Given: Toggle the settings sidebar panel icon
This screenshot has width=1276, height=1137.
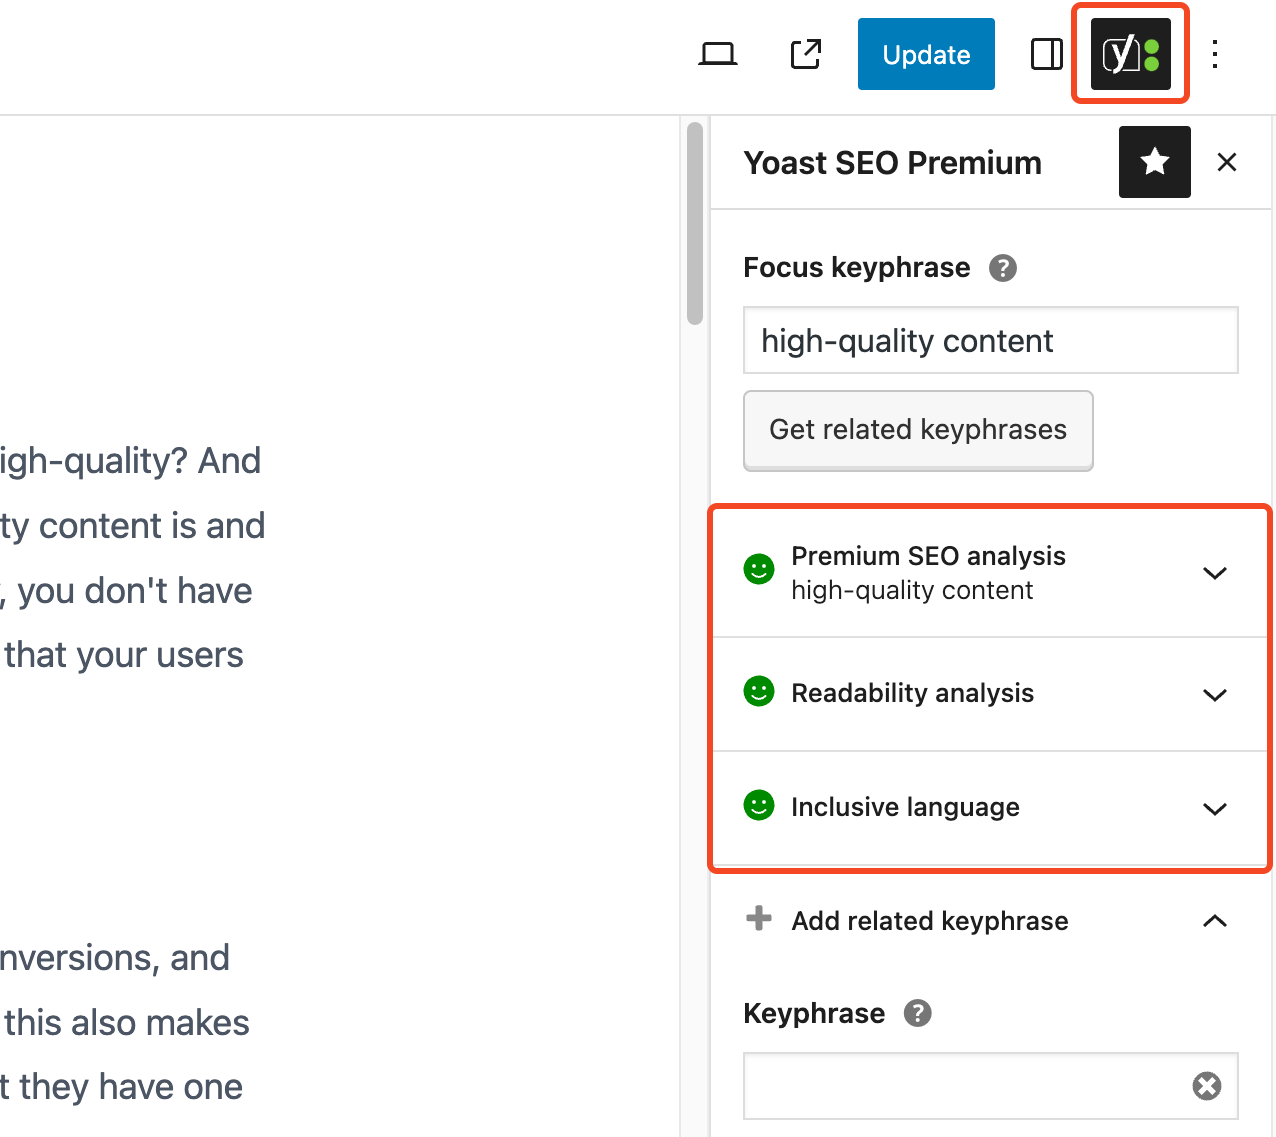Looking at the screenshot, I should click(x=1047, y=55).
